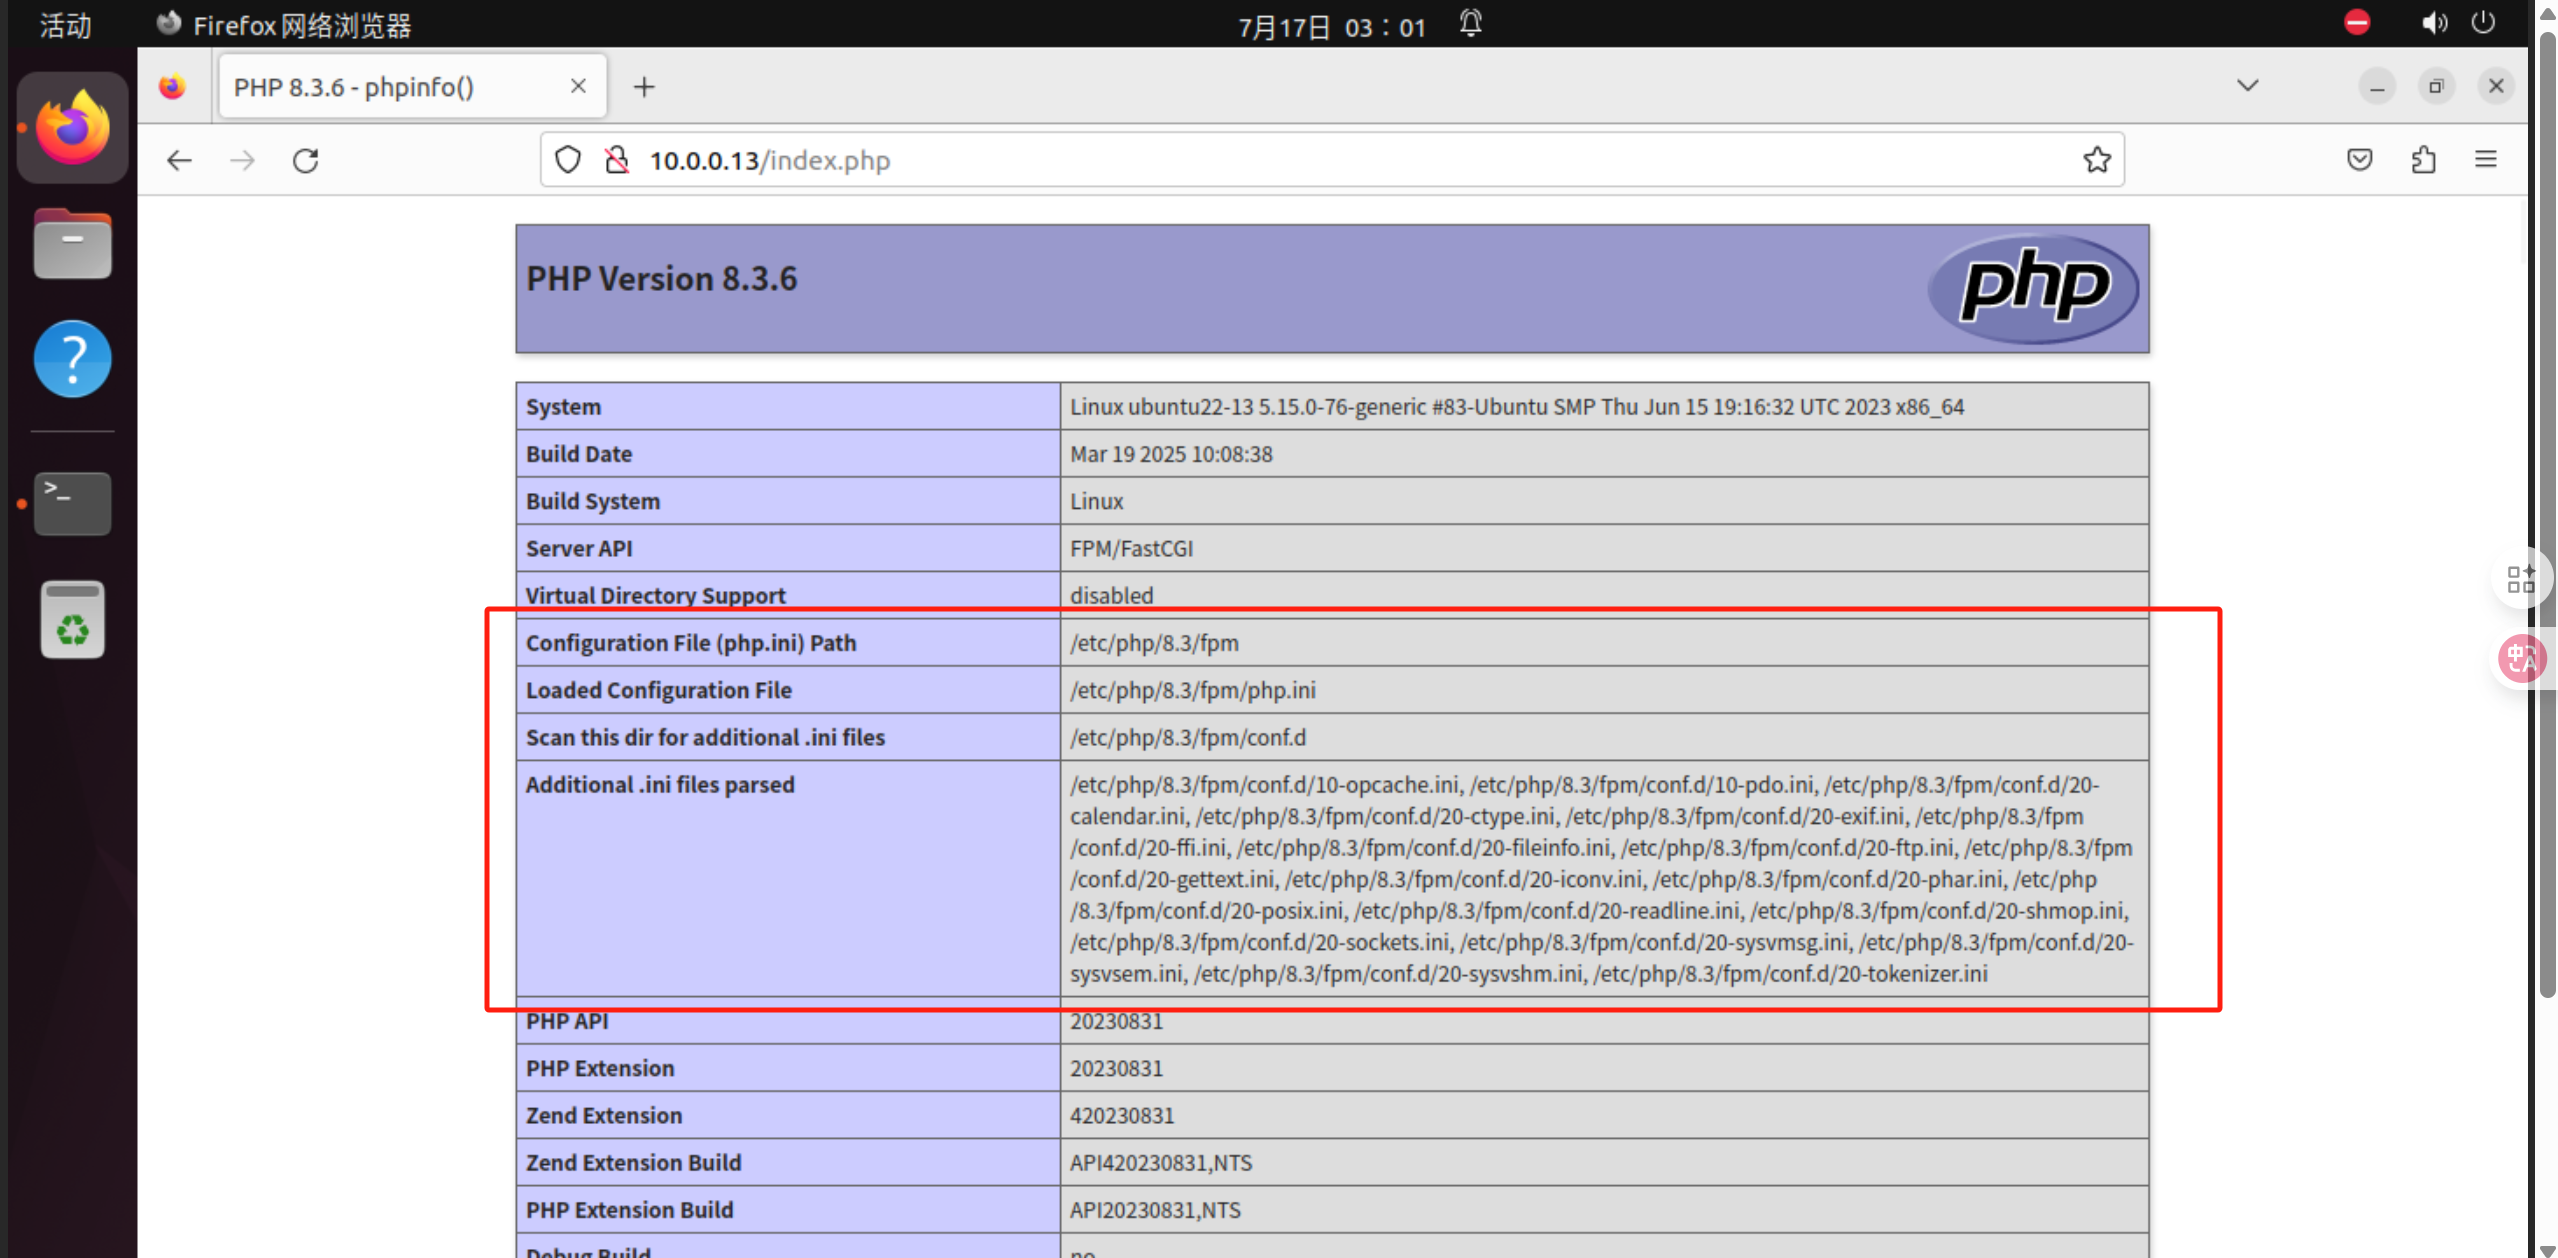
Task: Go forward to the next page
Action: tap(242, 160)
